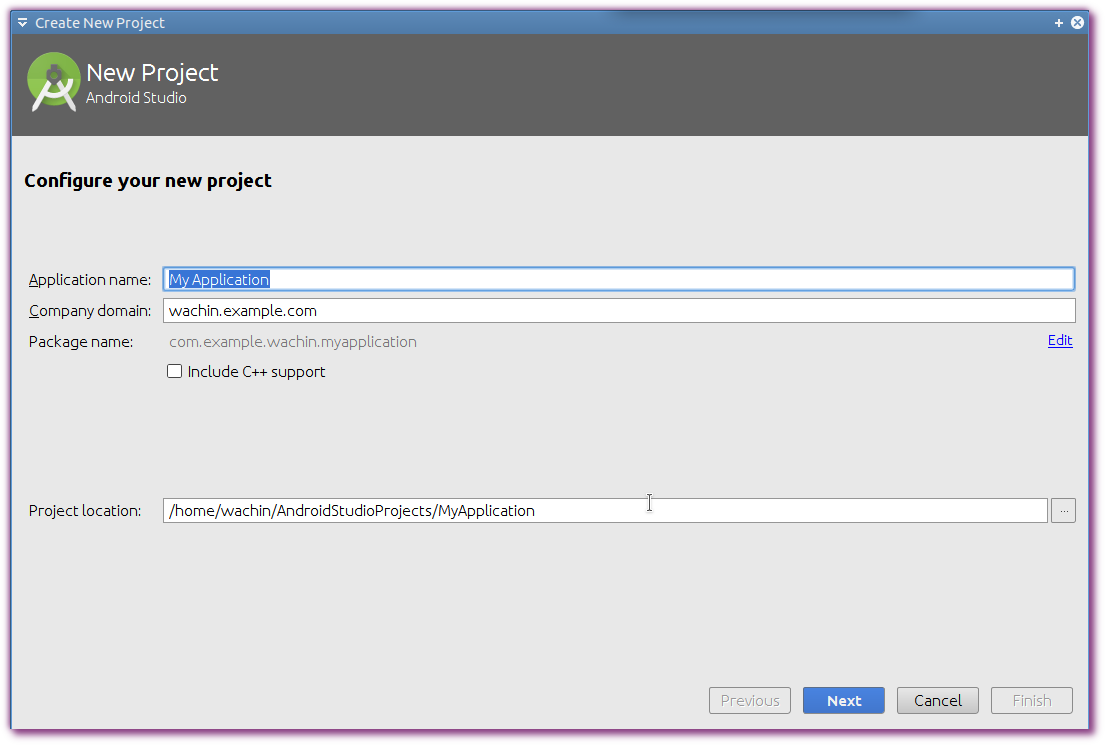Click the Company domain label
Screen dimensions: 1105x745
click(89, 311)
